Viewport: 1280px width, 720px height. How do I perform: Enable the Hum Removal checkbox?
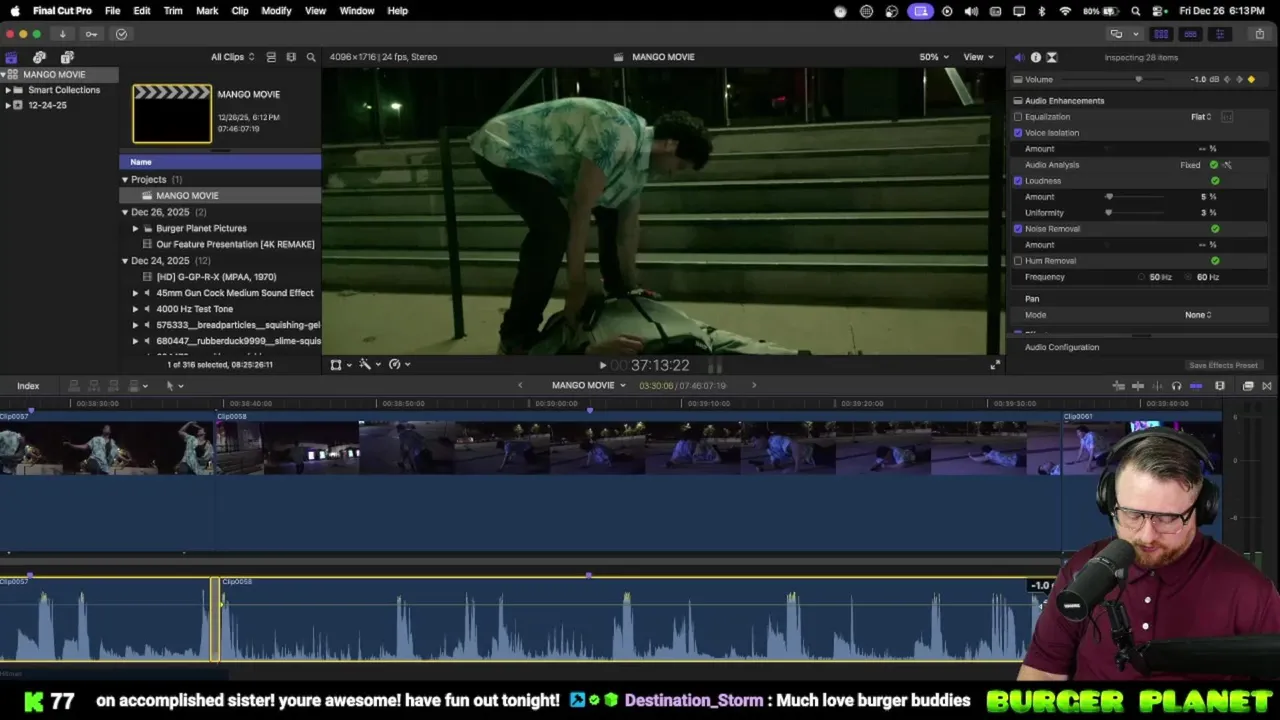click(1018, 261)
